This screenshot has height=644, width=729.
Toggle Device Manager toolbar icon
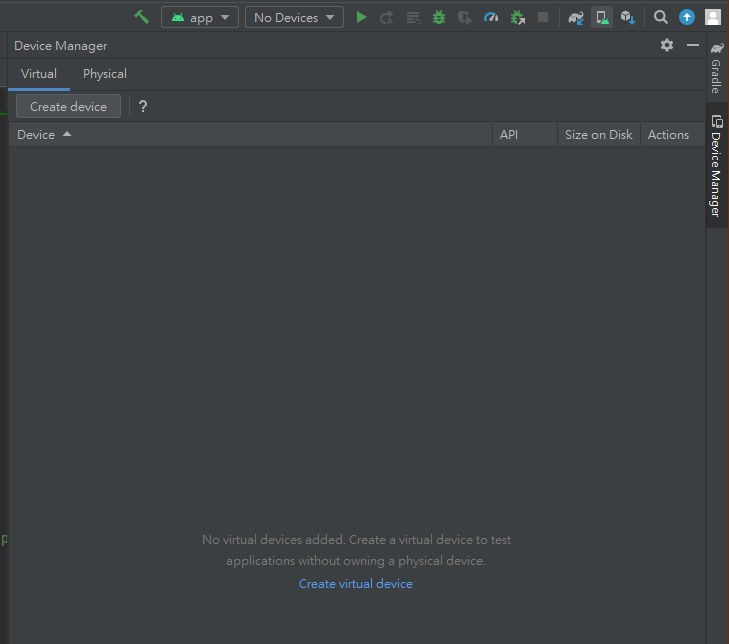[x=602, y=18]
